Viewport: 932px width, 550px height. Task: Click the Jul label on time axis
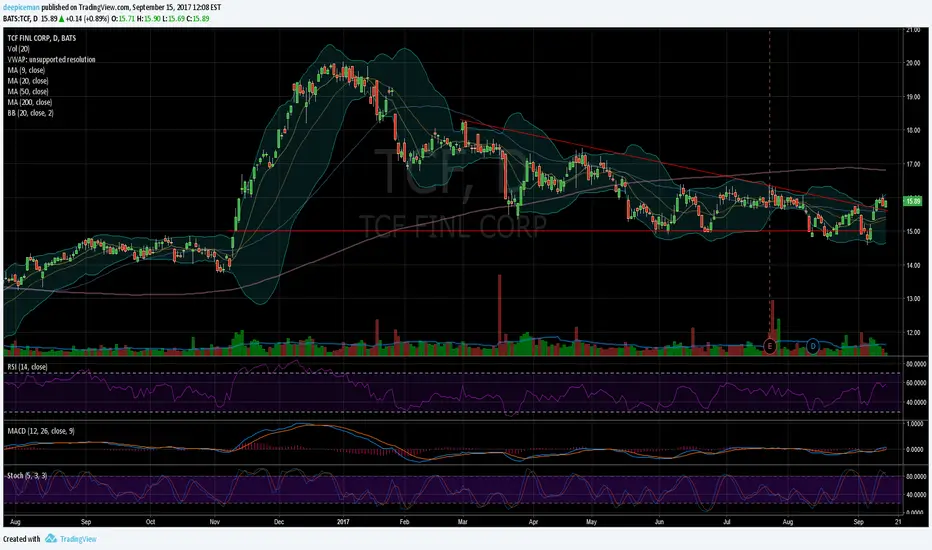[726, 522]
